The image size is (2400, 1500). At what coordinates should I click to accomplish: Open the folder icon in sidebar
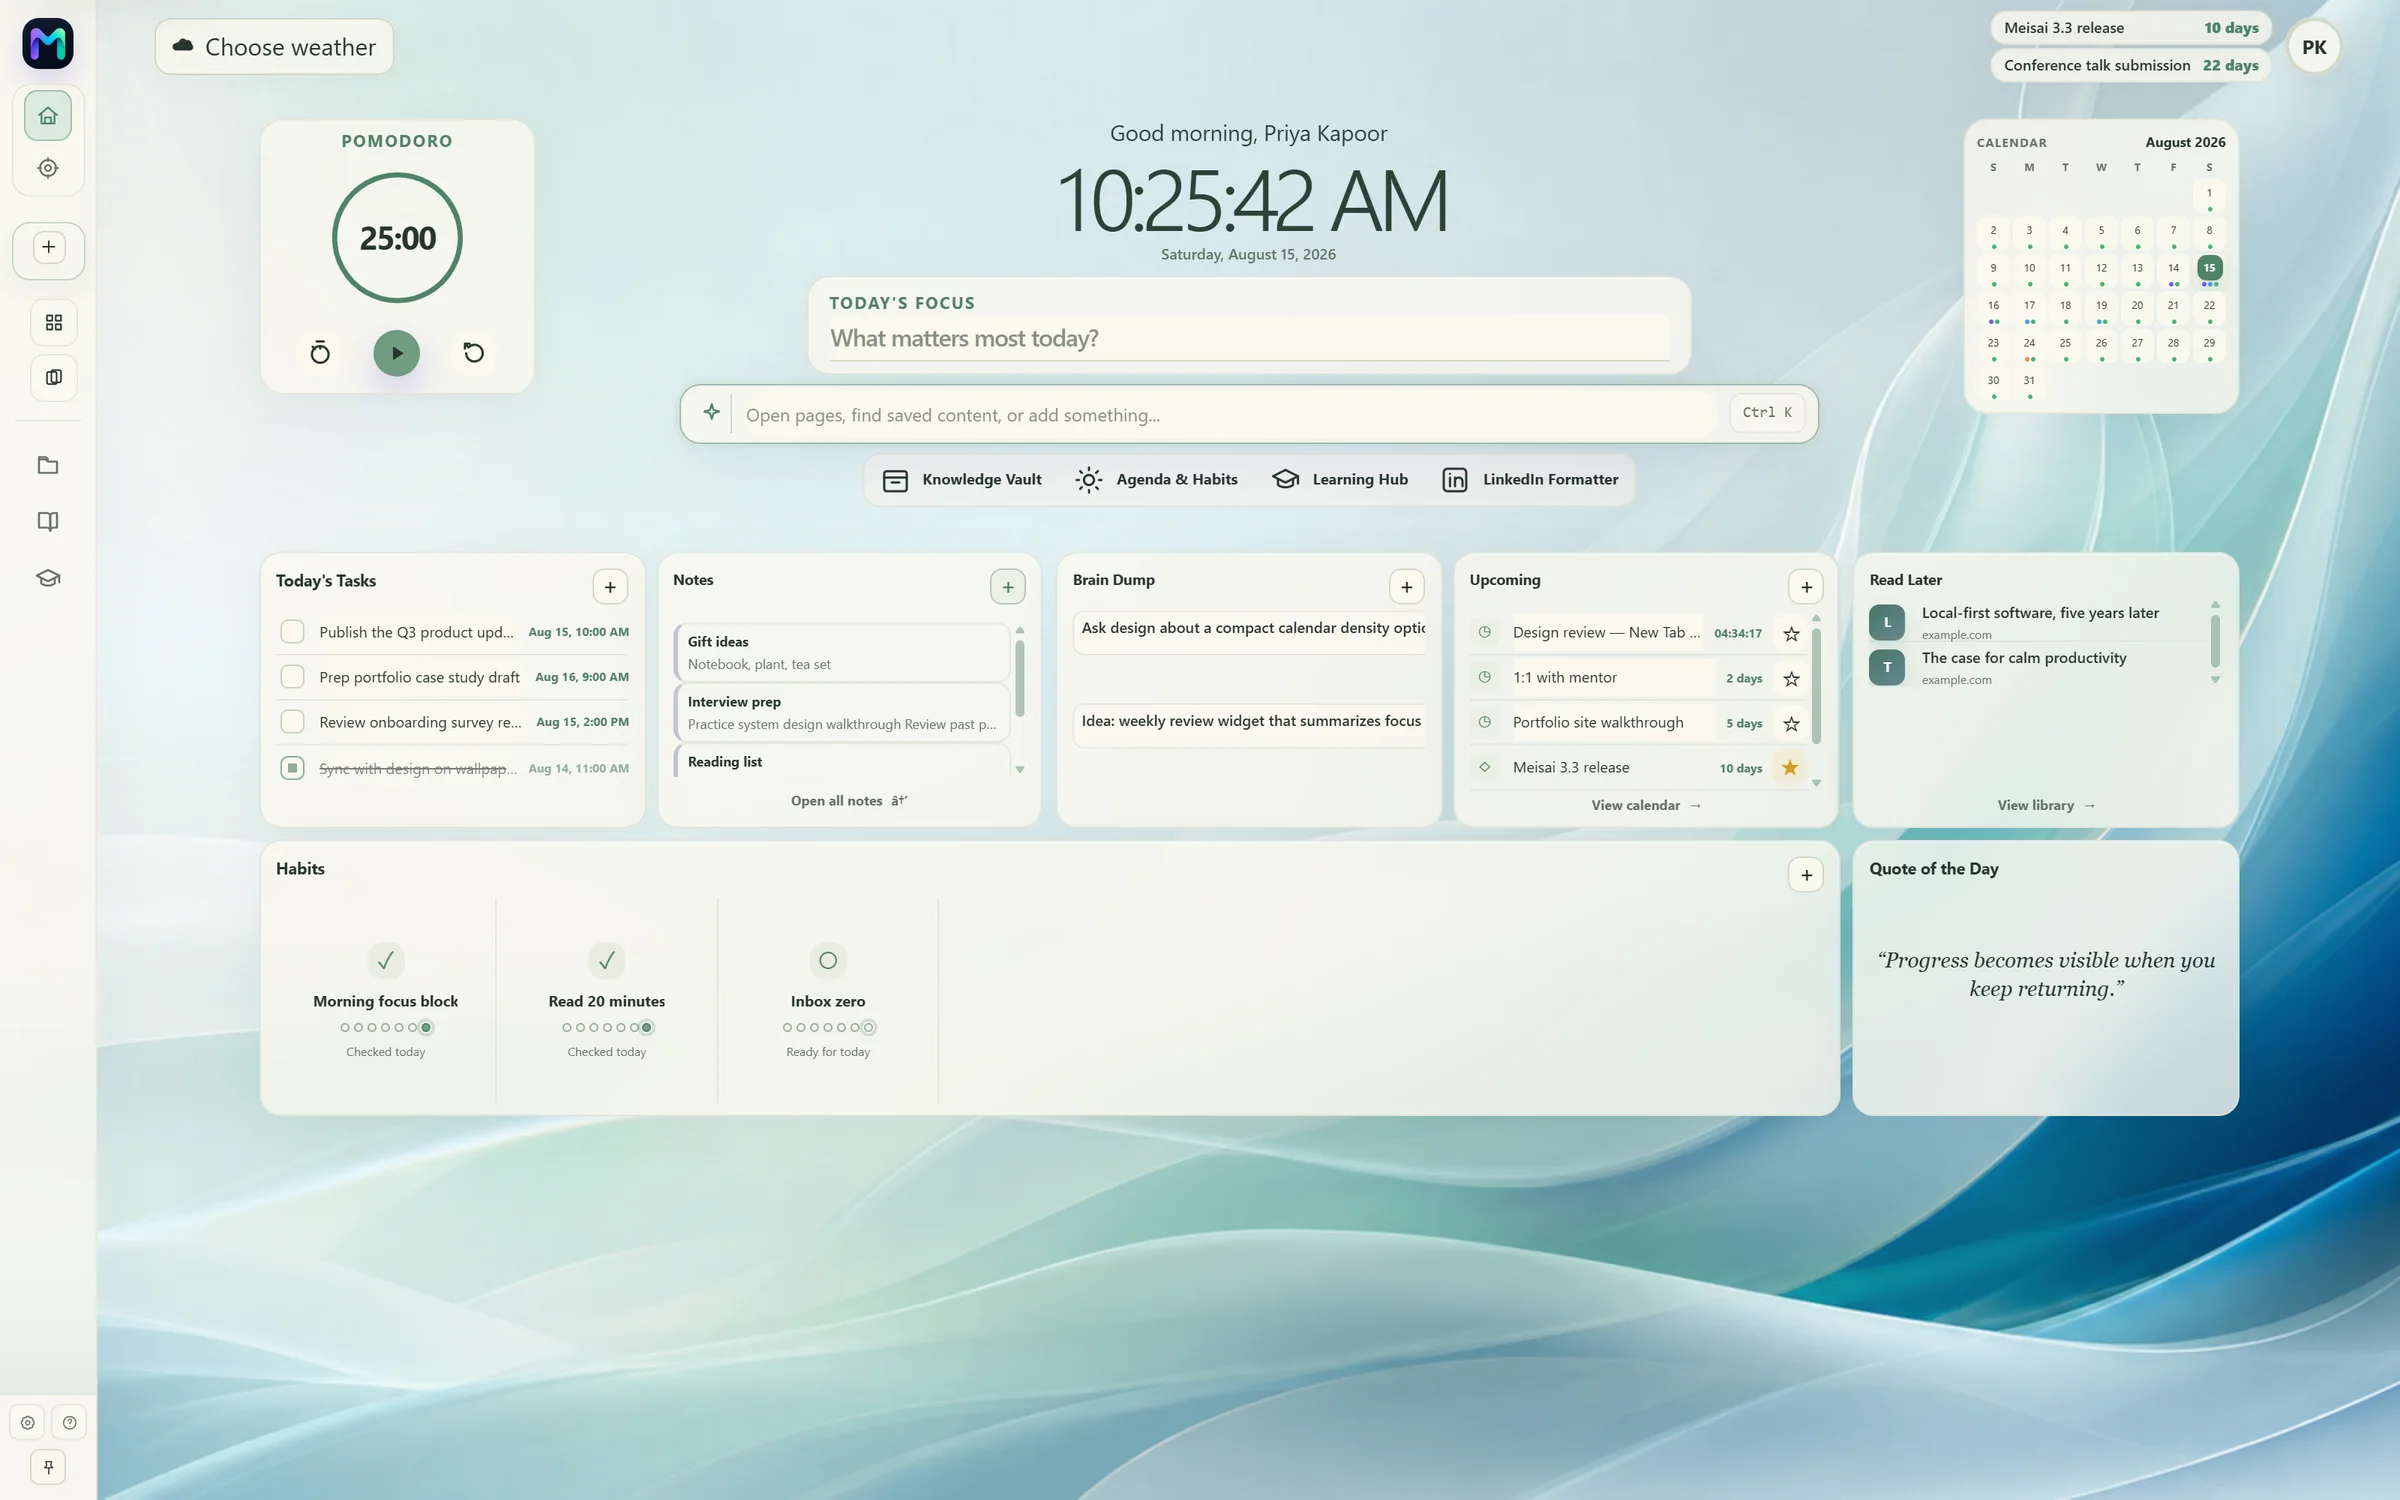coord(48,465)
